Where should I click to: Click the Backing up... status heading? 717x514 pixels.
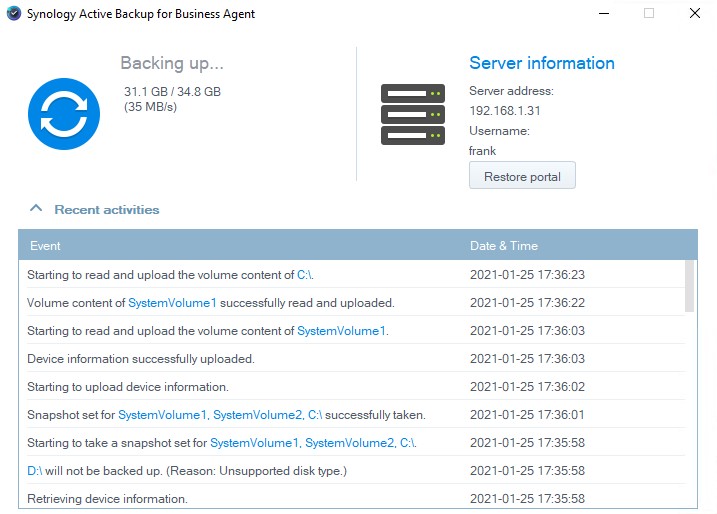click(x=172, y=63)
